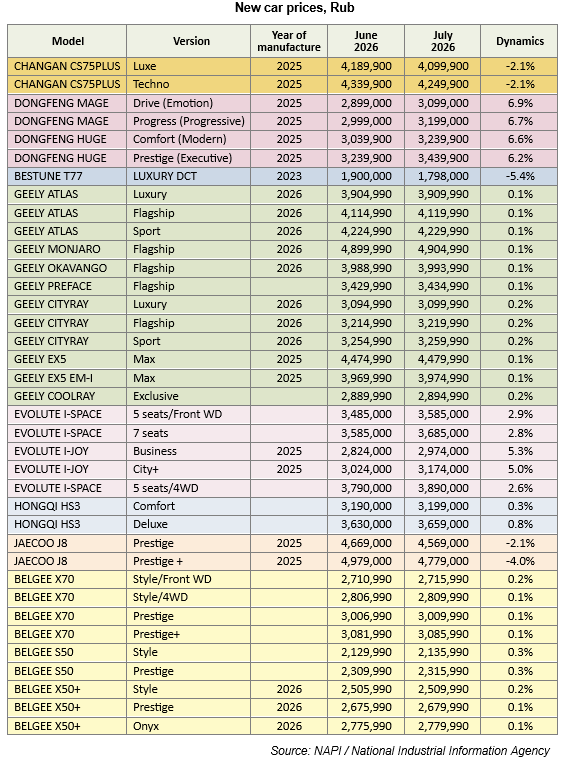Select the Dynamics column header
This screenshot has height=759, width=568.
(520, 41)
